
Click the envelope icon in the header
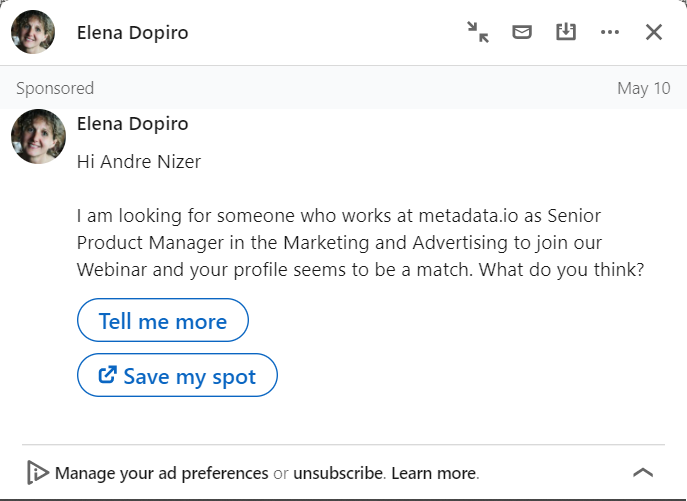pyautogui.click(x=521, y=32)
